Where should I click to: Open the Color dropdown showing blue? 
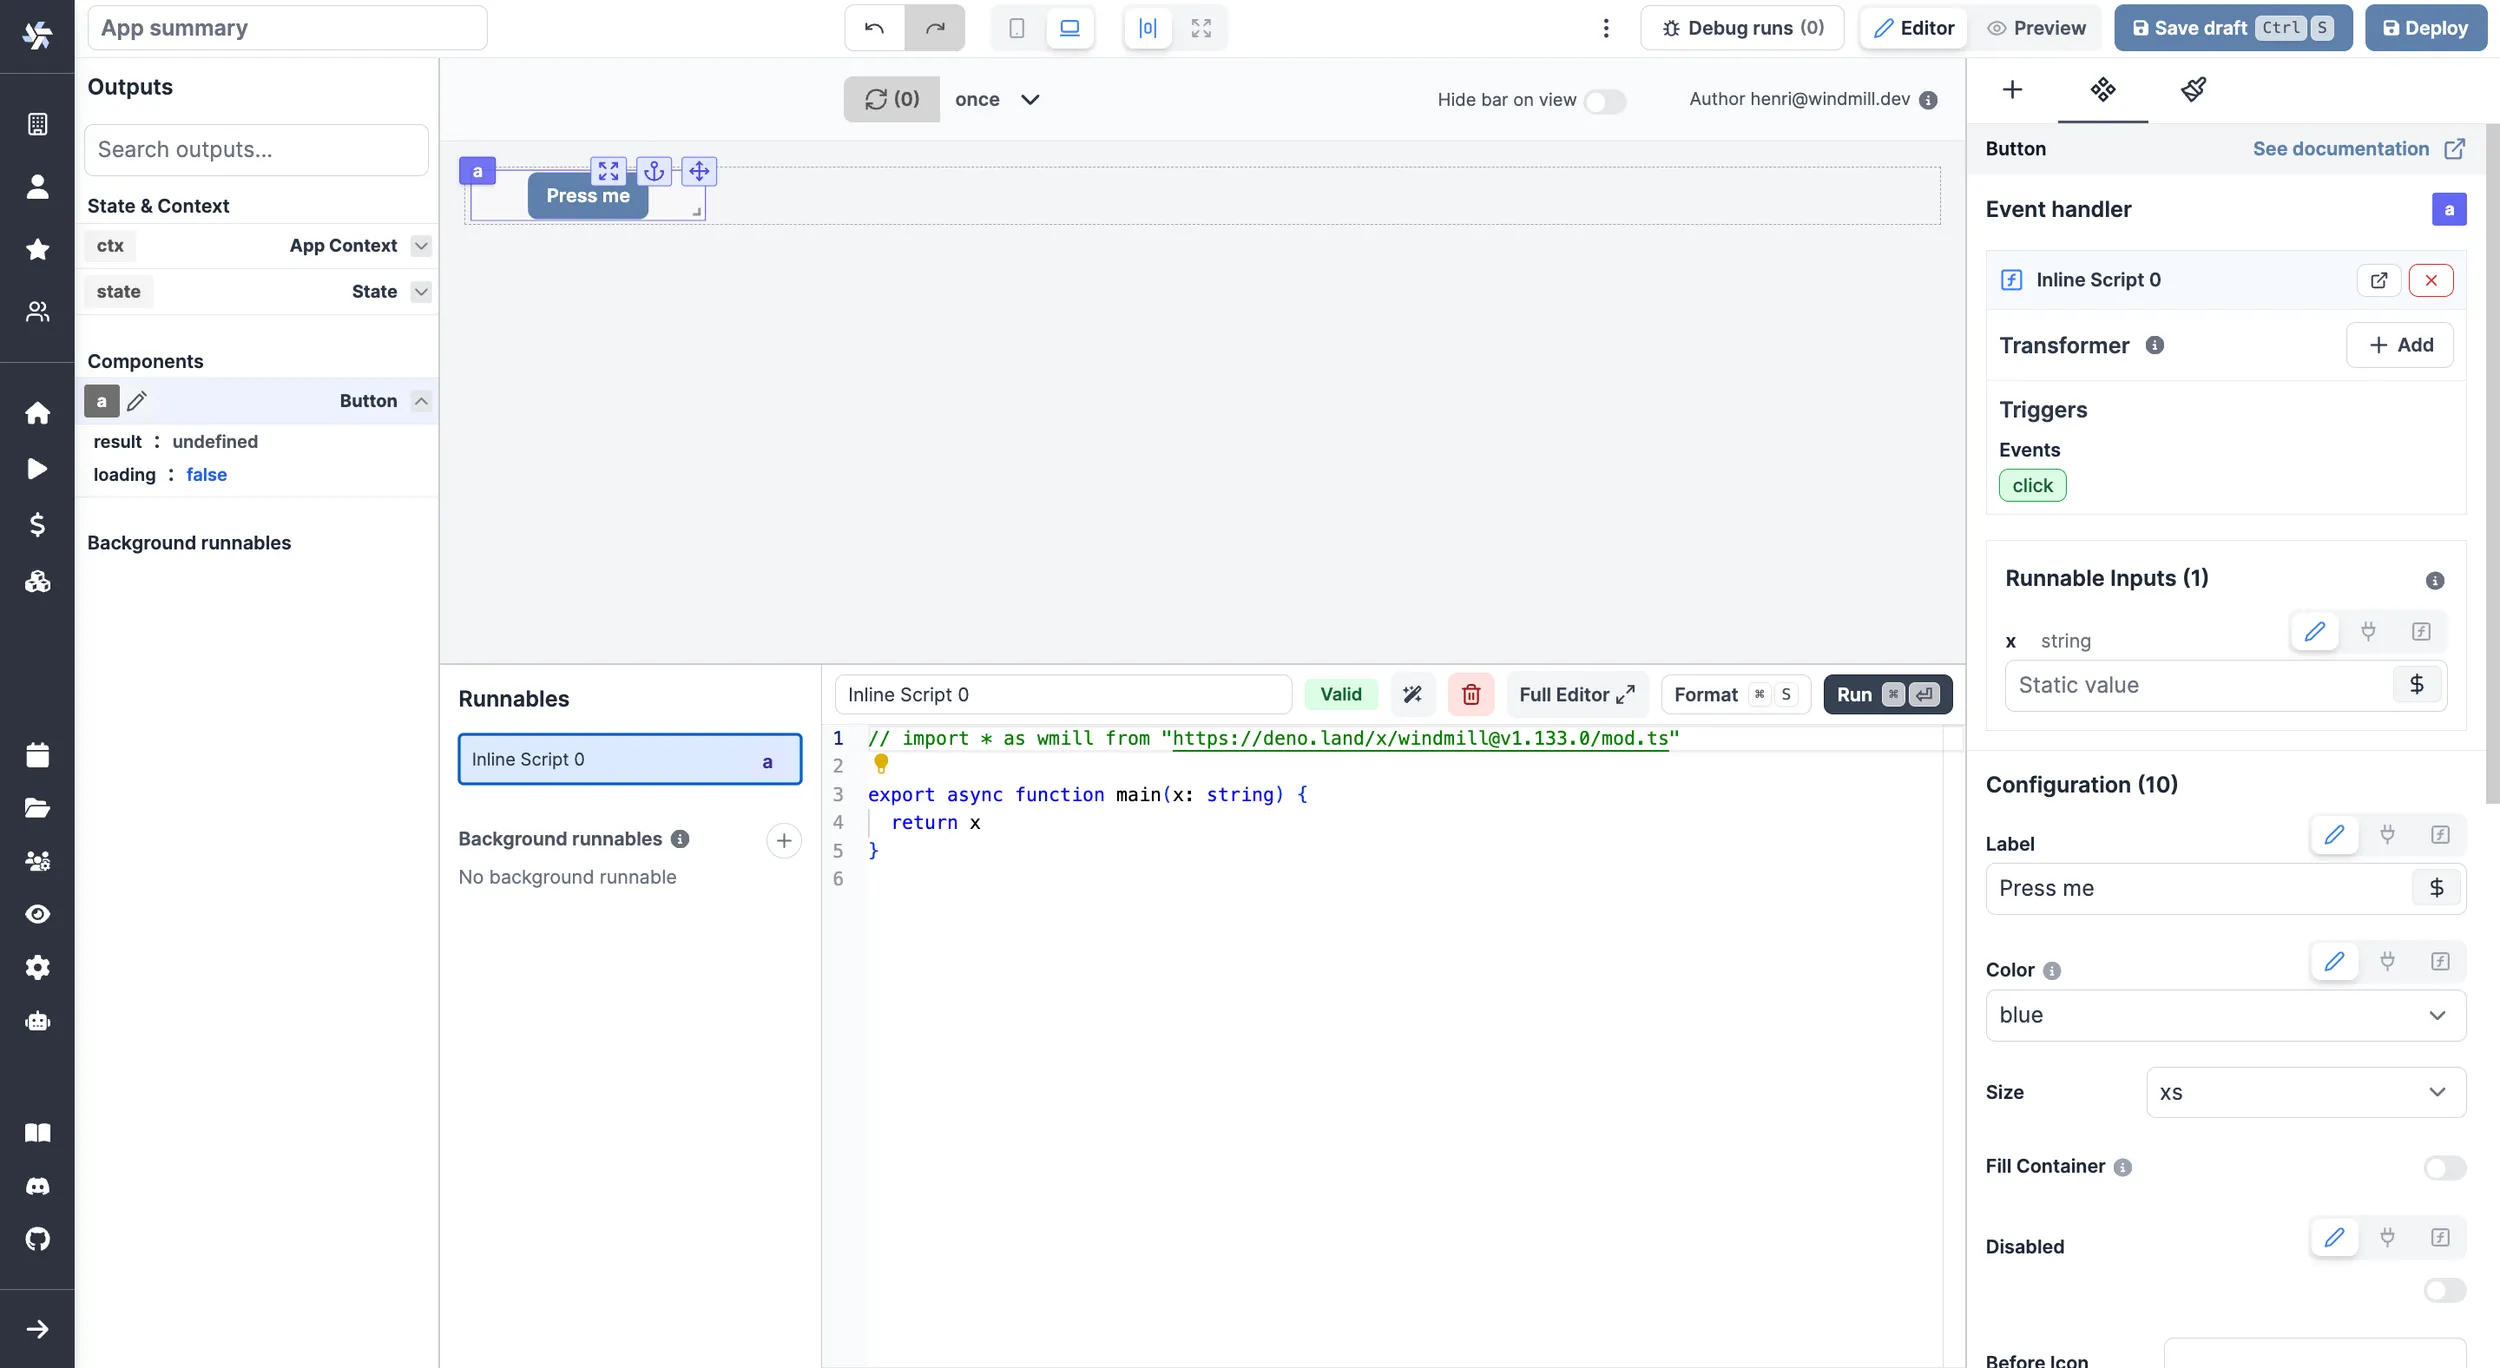2225,1015
